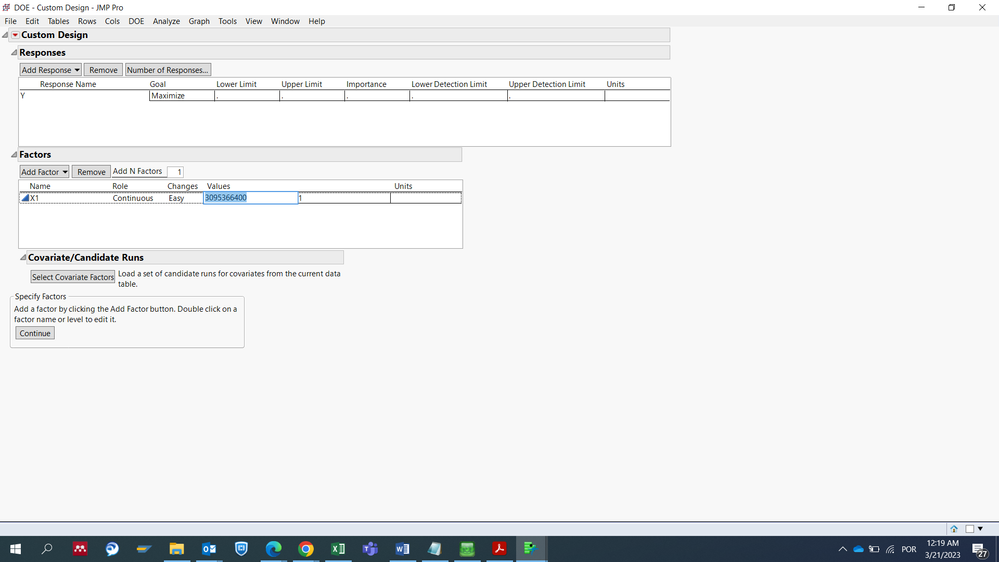Open the Analyze menu
The height and width of the screenshot is (562, 999).
point(166,21)
